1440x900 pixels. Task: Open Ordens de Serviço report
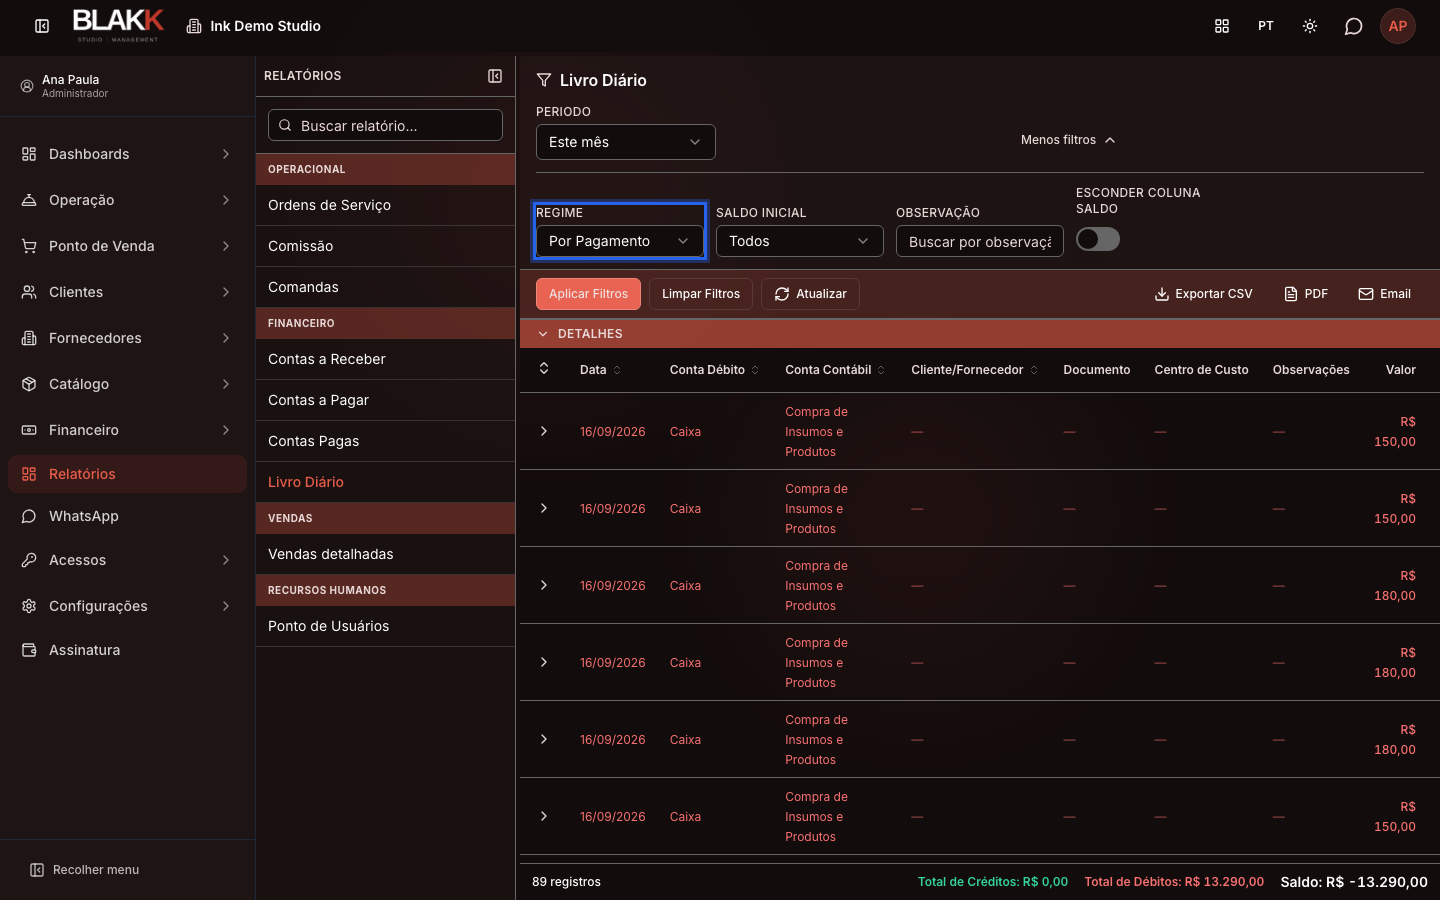click(386, 205)
